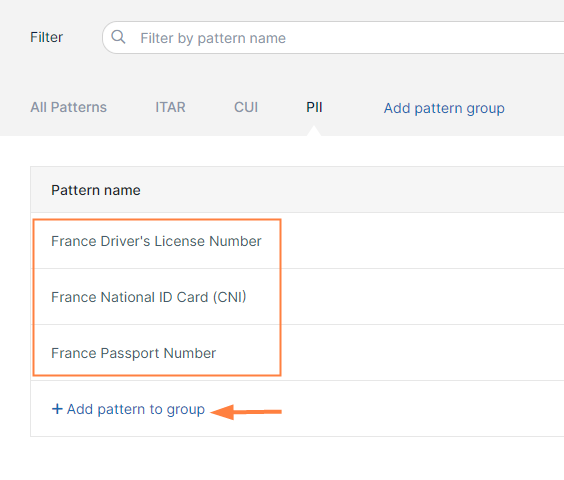Click the plus icon beside Add pattern

57,409
